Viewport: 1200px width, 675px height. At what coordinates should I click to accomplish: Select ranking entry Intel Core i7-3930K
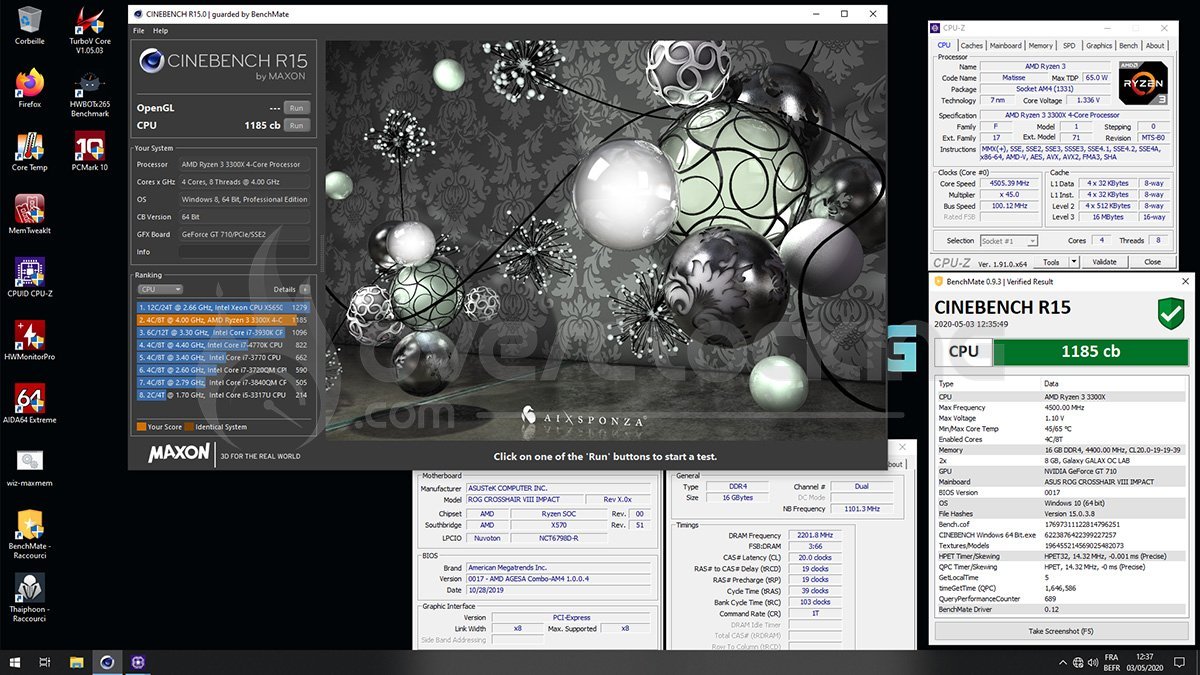pos(225,332)
